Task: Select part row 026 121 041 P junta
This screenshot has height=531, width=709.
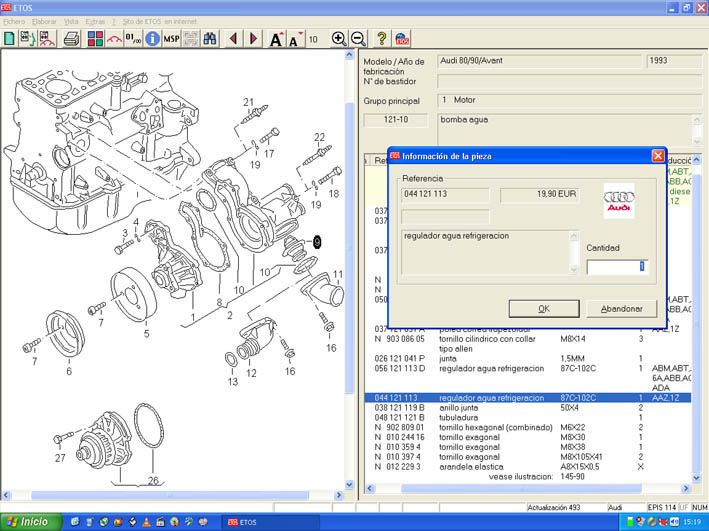Action: (528, 359)
